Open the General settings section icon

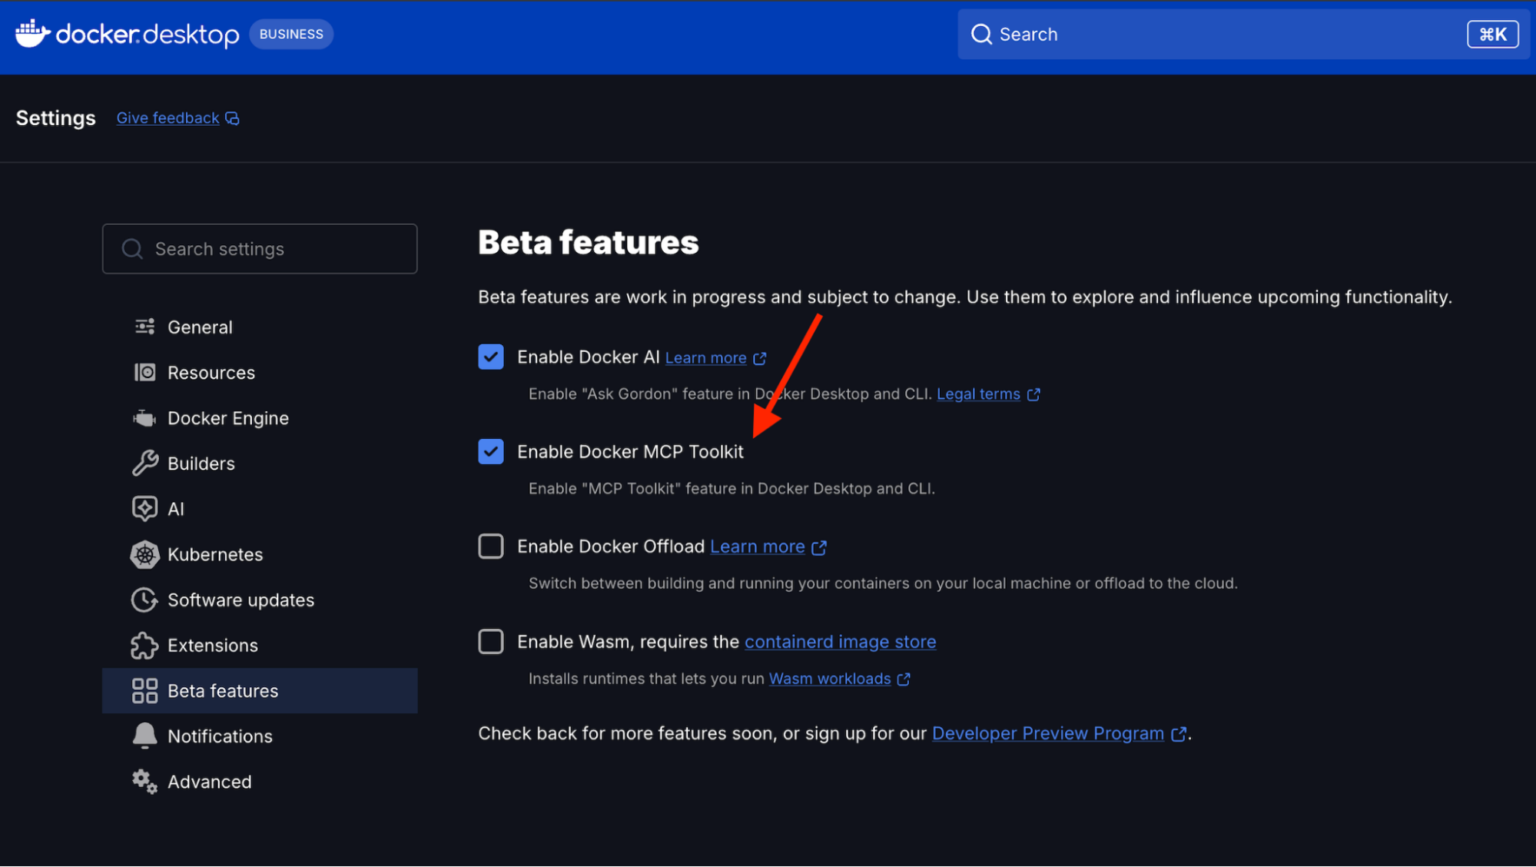point(145,326)
